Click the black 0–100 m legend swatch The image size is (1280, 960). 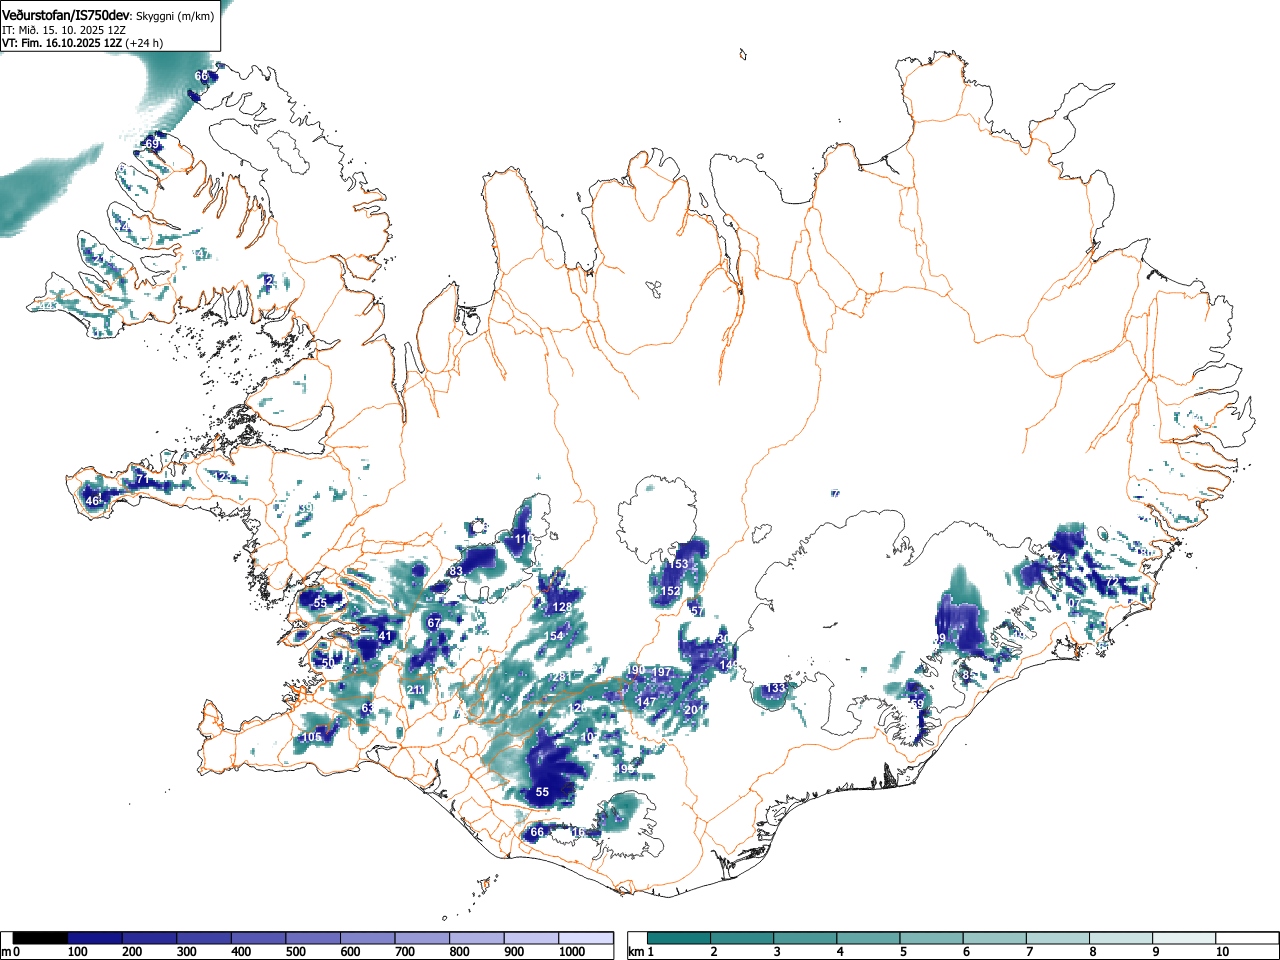[x=40, y=938]
